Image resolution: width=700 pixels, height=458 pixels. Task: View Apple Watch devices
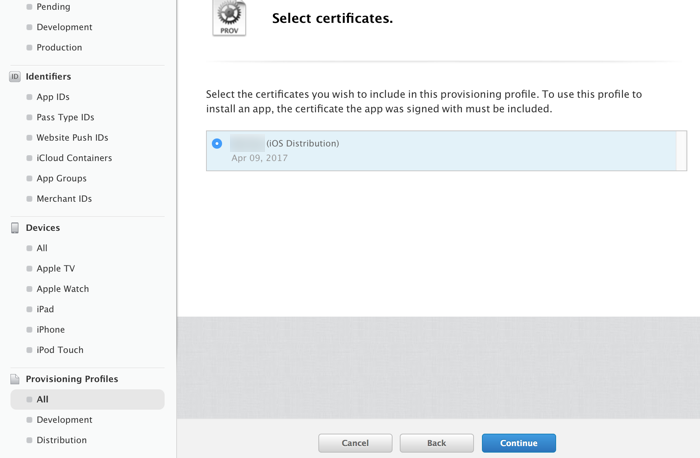point(62,289)
